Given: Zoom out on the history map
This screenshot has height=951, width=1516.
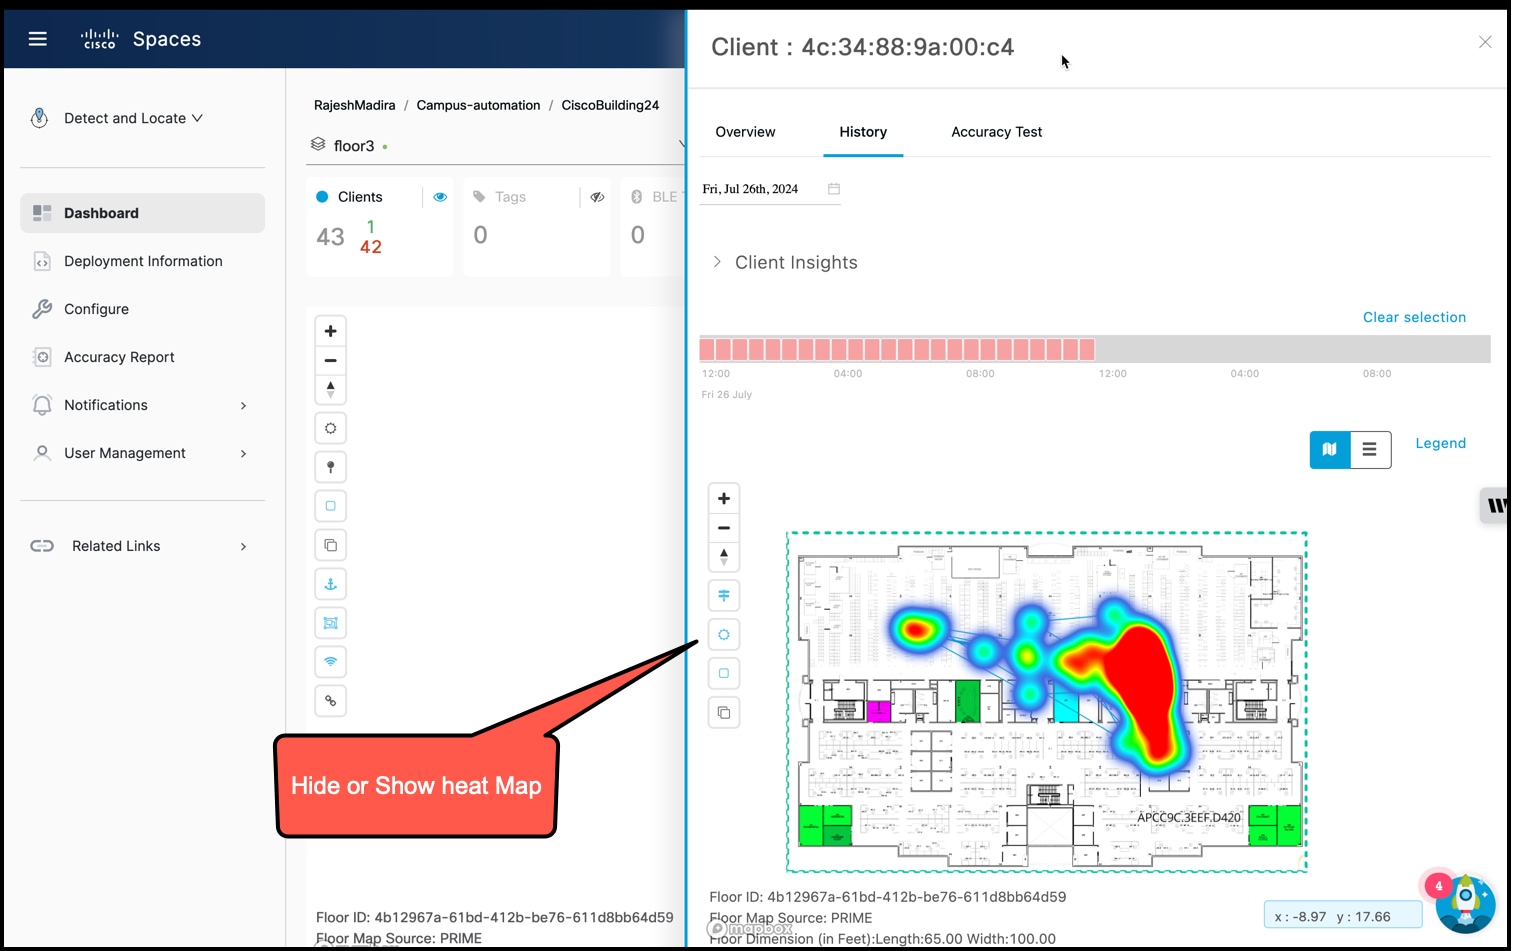Looking at the screenshot, I should [x=724, y=527].
